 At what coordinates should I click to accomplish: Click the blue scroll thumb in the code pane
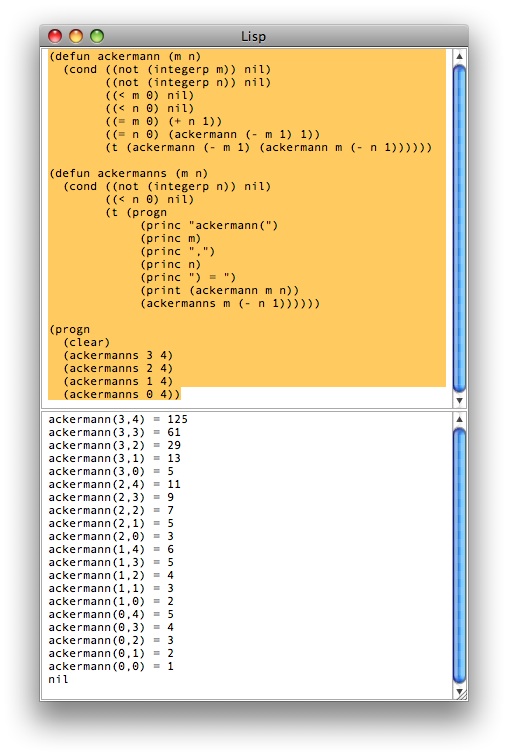[x=460, y=228]
